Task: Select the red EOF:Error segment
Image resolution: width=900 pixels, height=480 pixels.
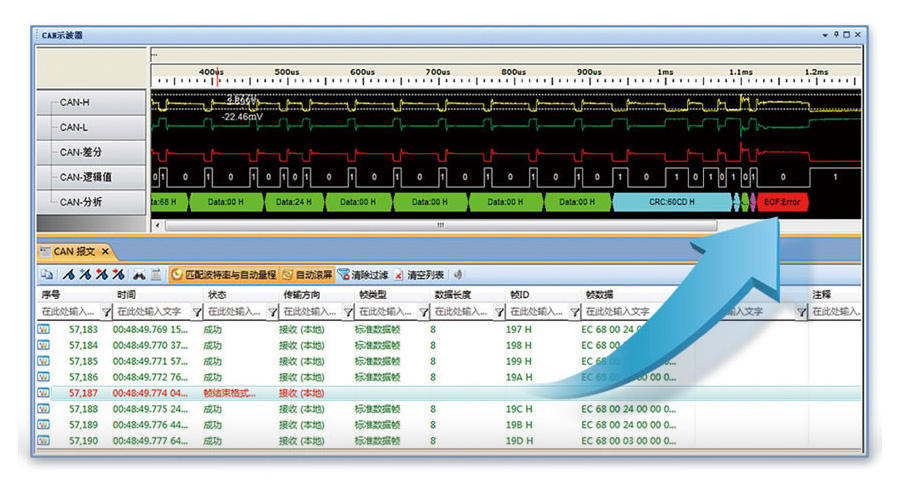Action: pyautogui.click(x=784, y=202)
